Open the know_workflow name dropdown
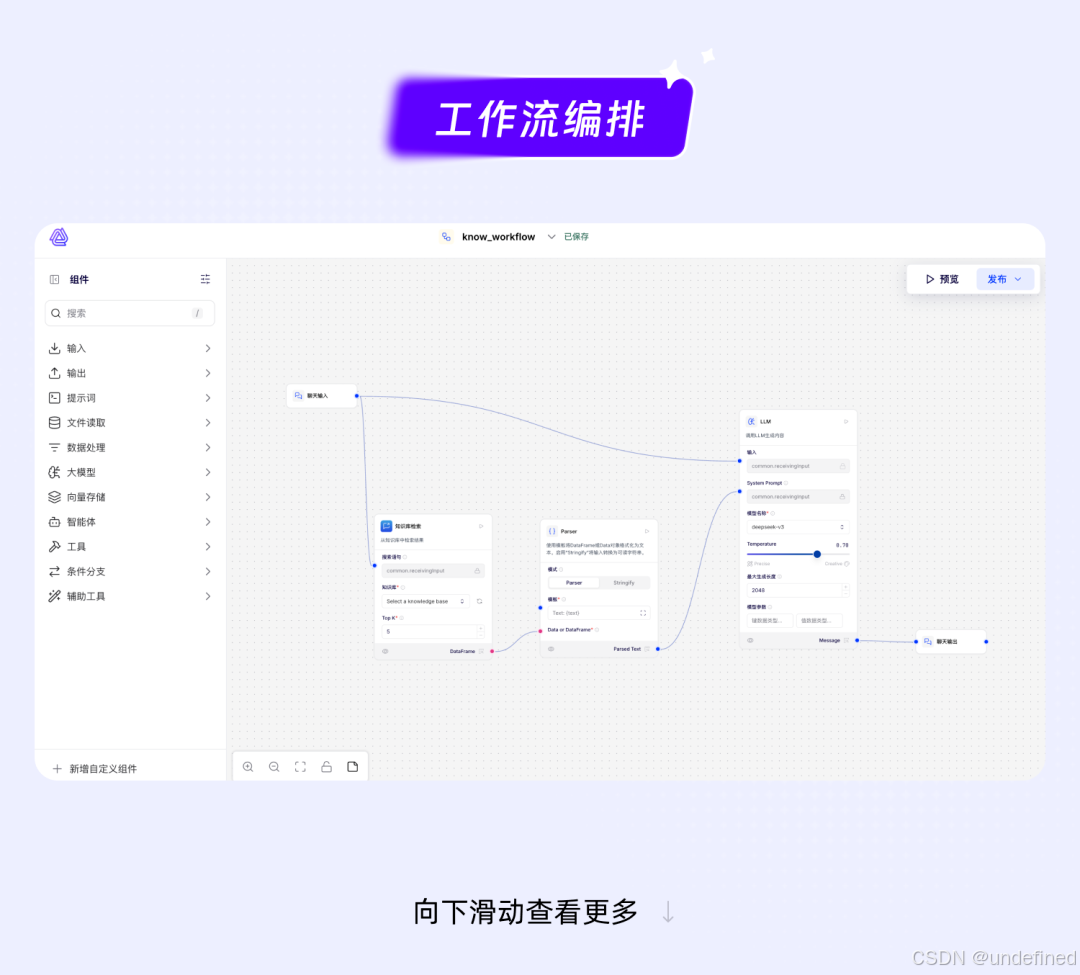Viewport: 1080px width, 975px height. [x=552, y=237]
